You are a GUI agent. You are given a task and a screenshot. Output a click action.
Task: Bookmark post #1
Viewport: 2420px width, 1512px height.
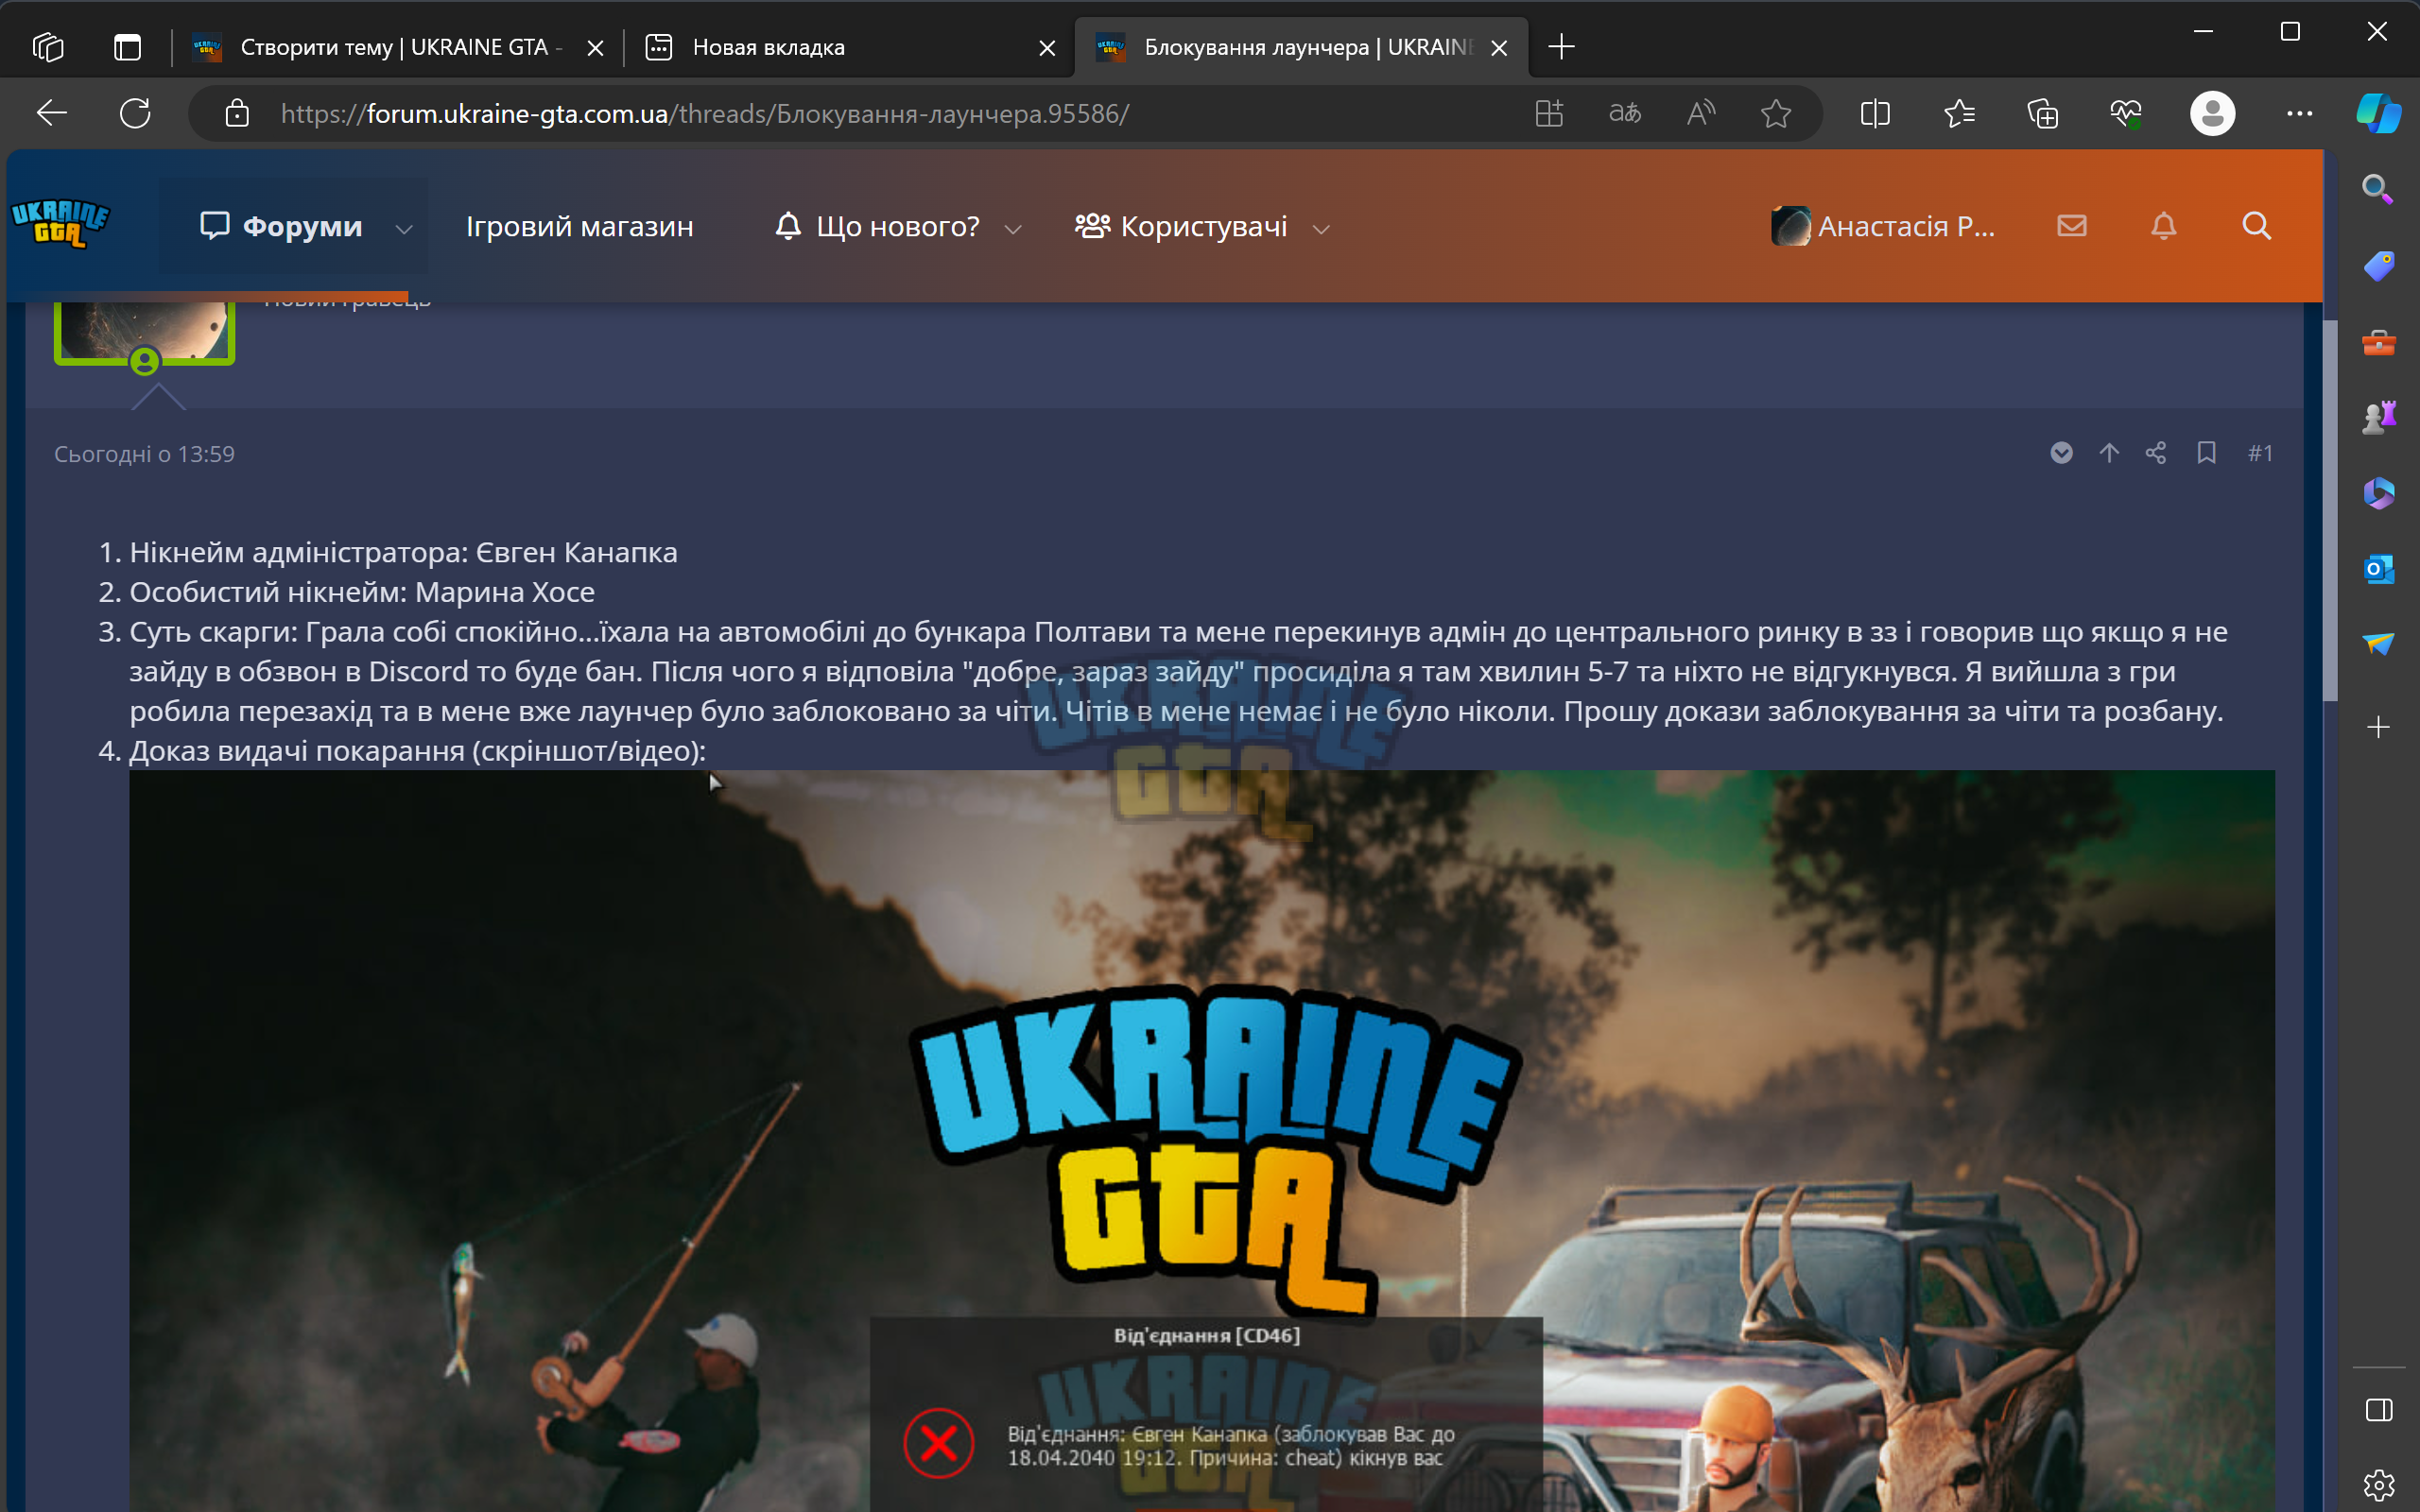2206,453
